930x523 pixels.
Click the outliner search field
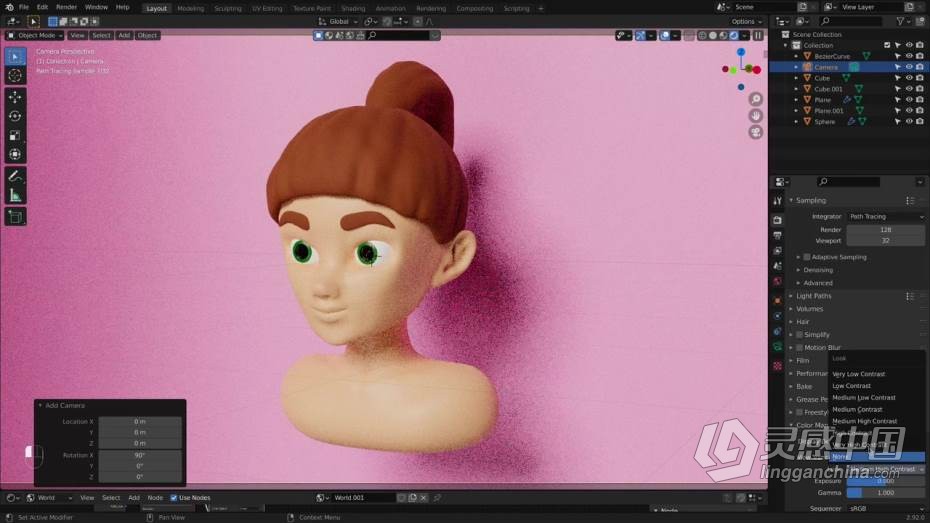tap(851, 21)
